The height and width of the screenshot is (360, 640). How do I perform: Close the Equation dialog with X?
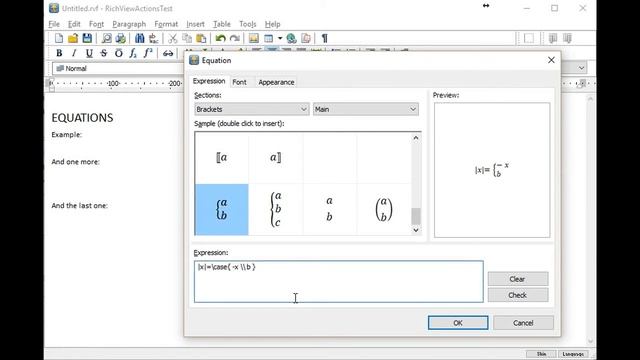click(551, 60)
